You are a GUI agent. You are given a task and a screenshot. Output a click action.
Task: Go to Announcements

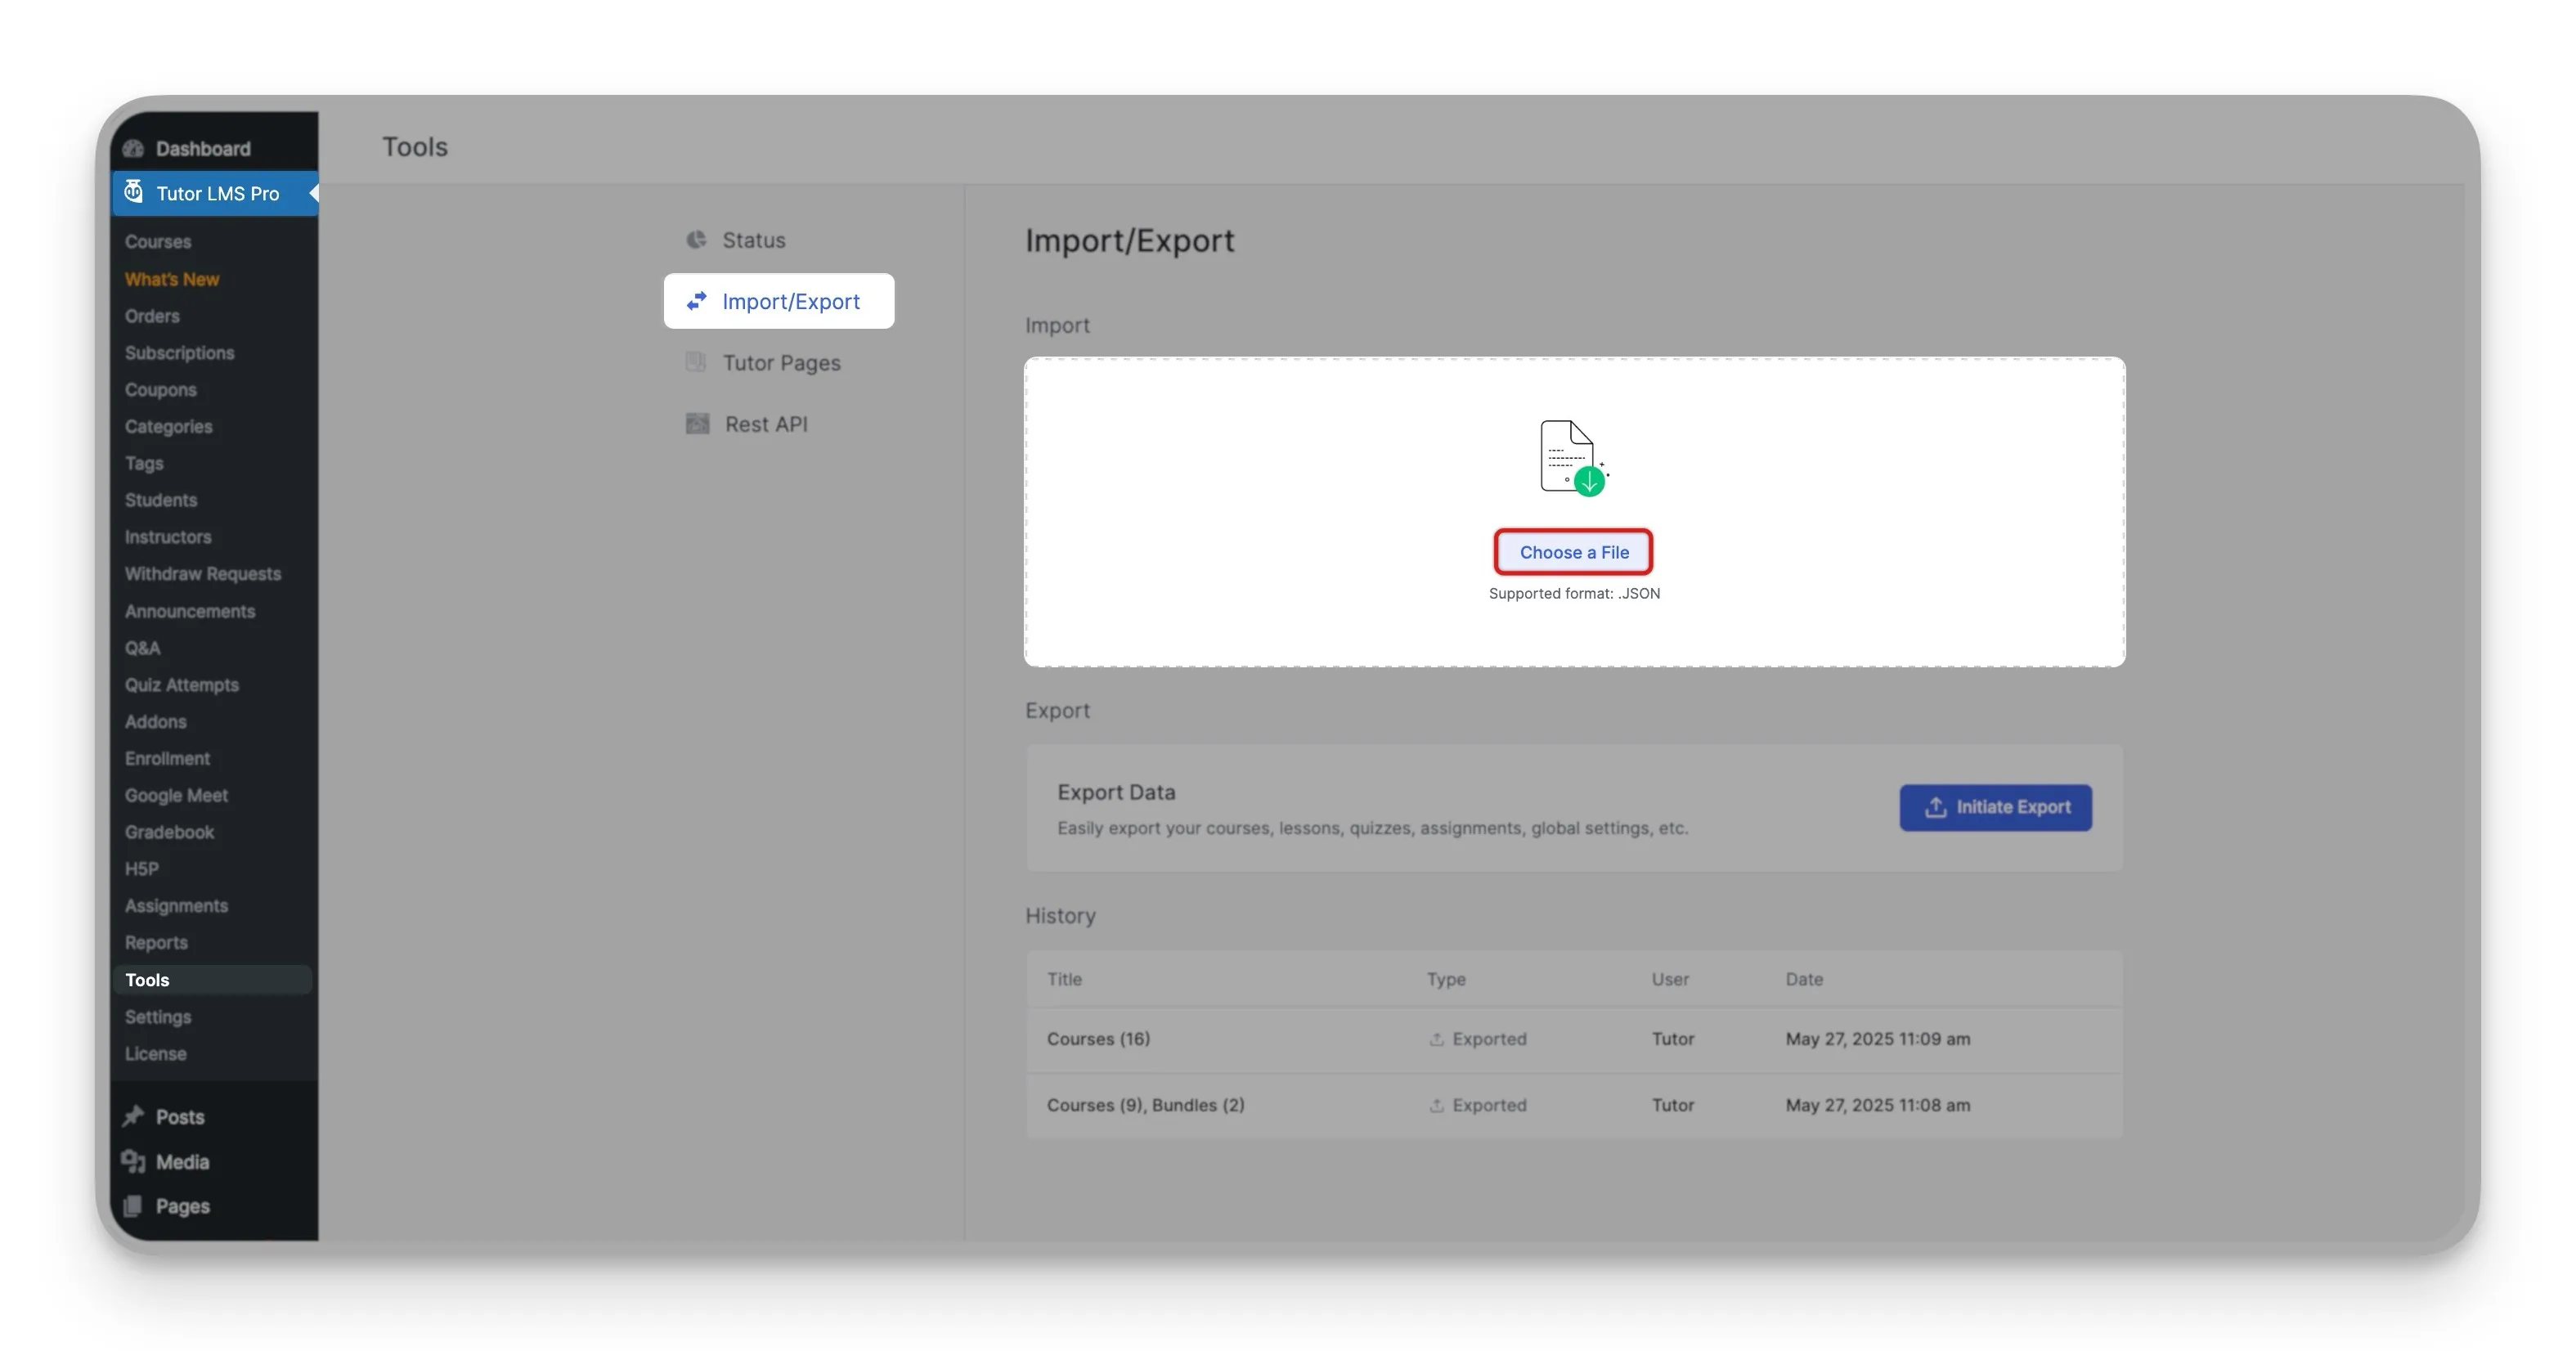point(190,611)
